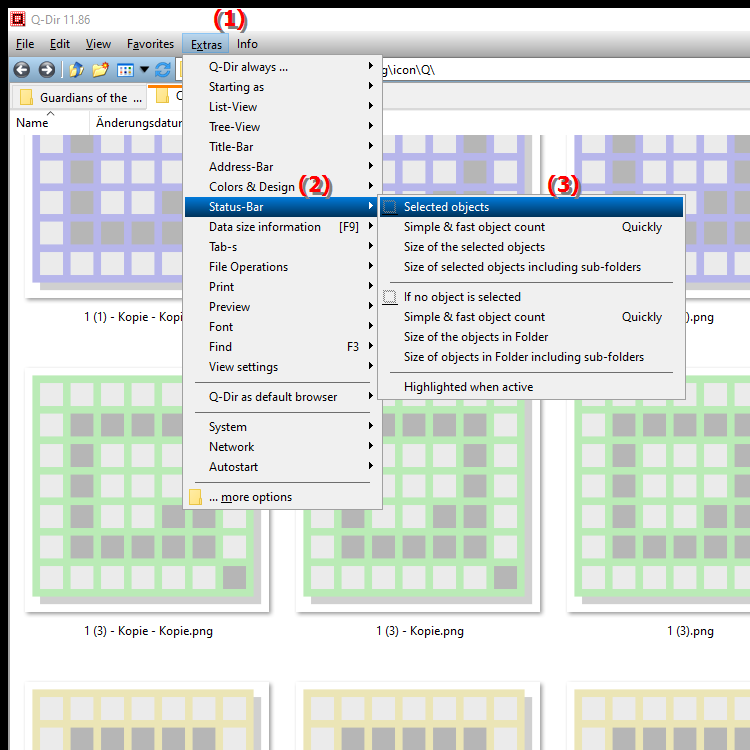Select the Status-Bar menu entry
750x750 pixels.
pos(283,207)
